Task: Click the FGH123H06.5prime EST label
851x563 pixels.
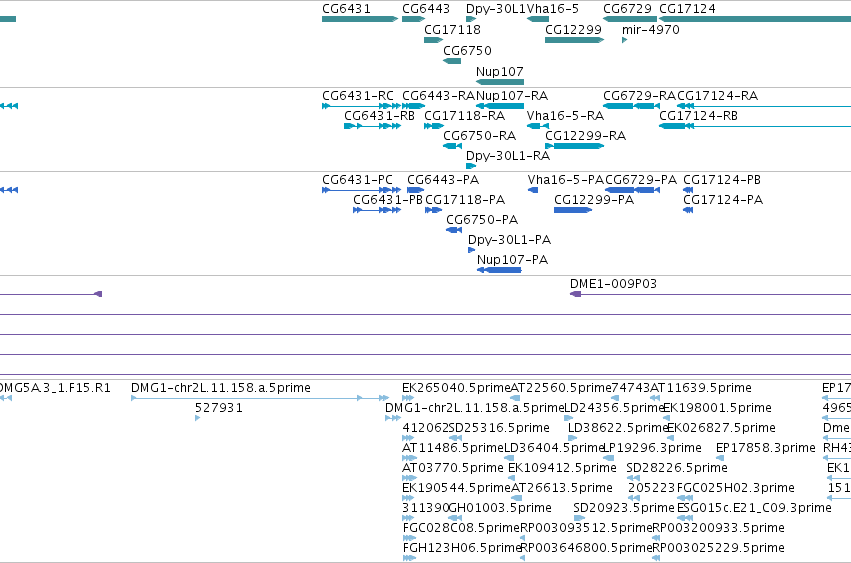Action: pos(462,548)
